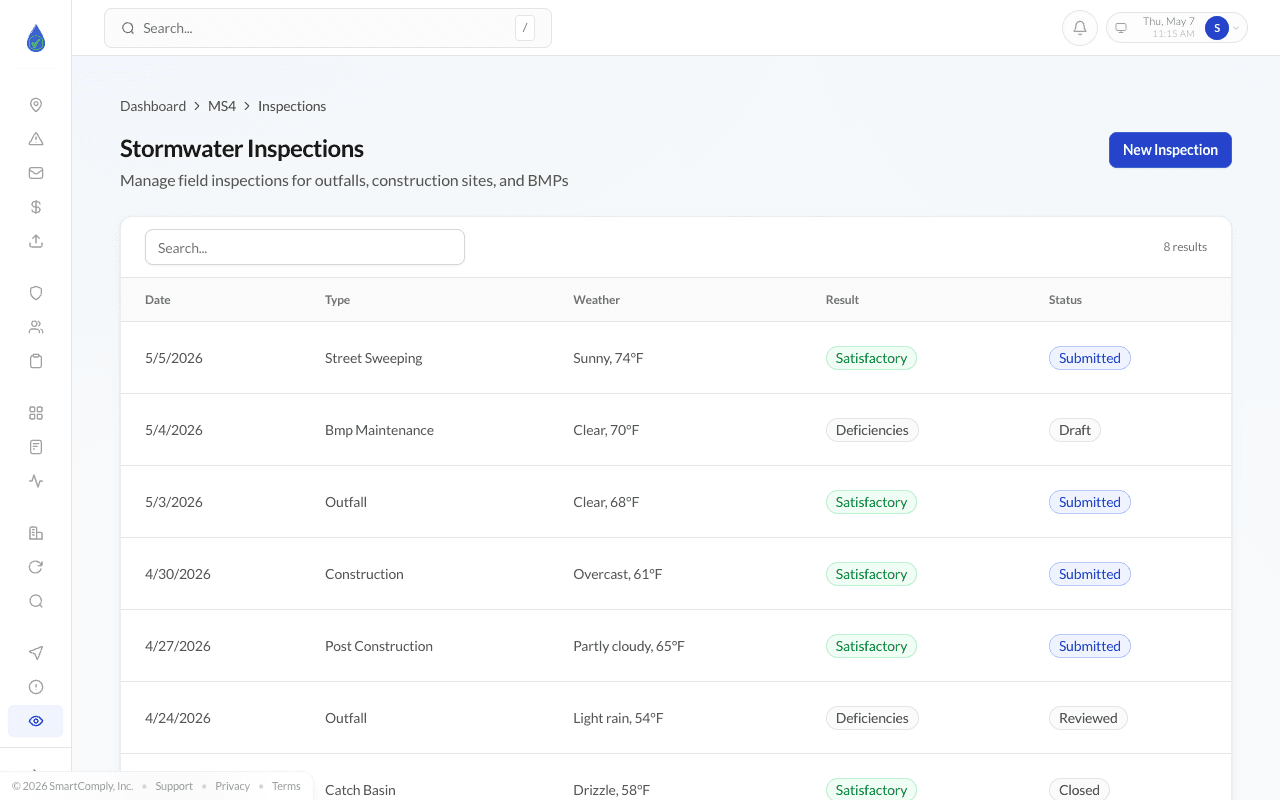1280x800 pixels.
Task: Click Overcast, 61°F weather cell
Action: (x=618, y=574)
